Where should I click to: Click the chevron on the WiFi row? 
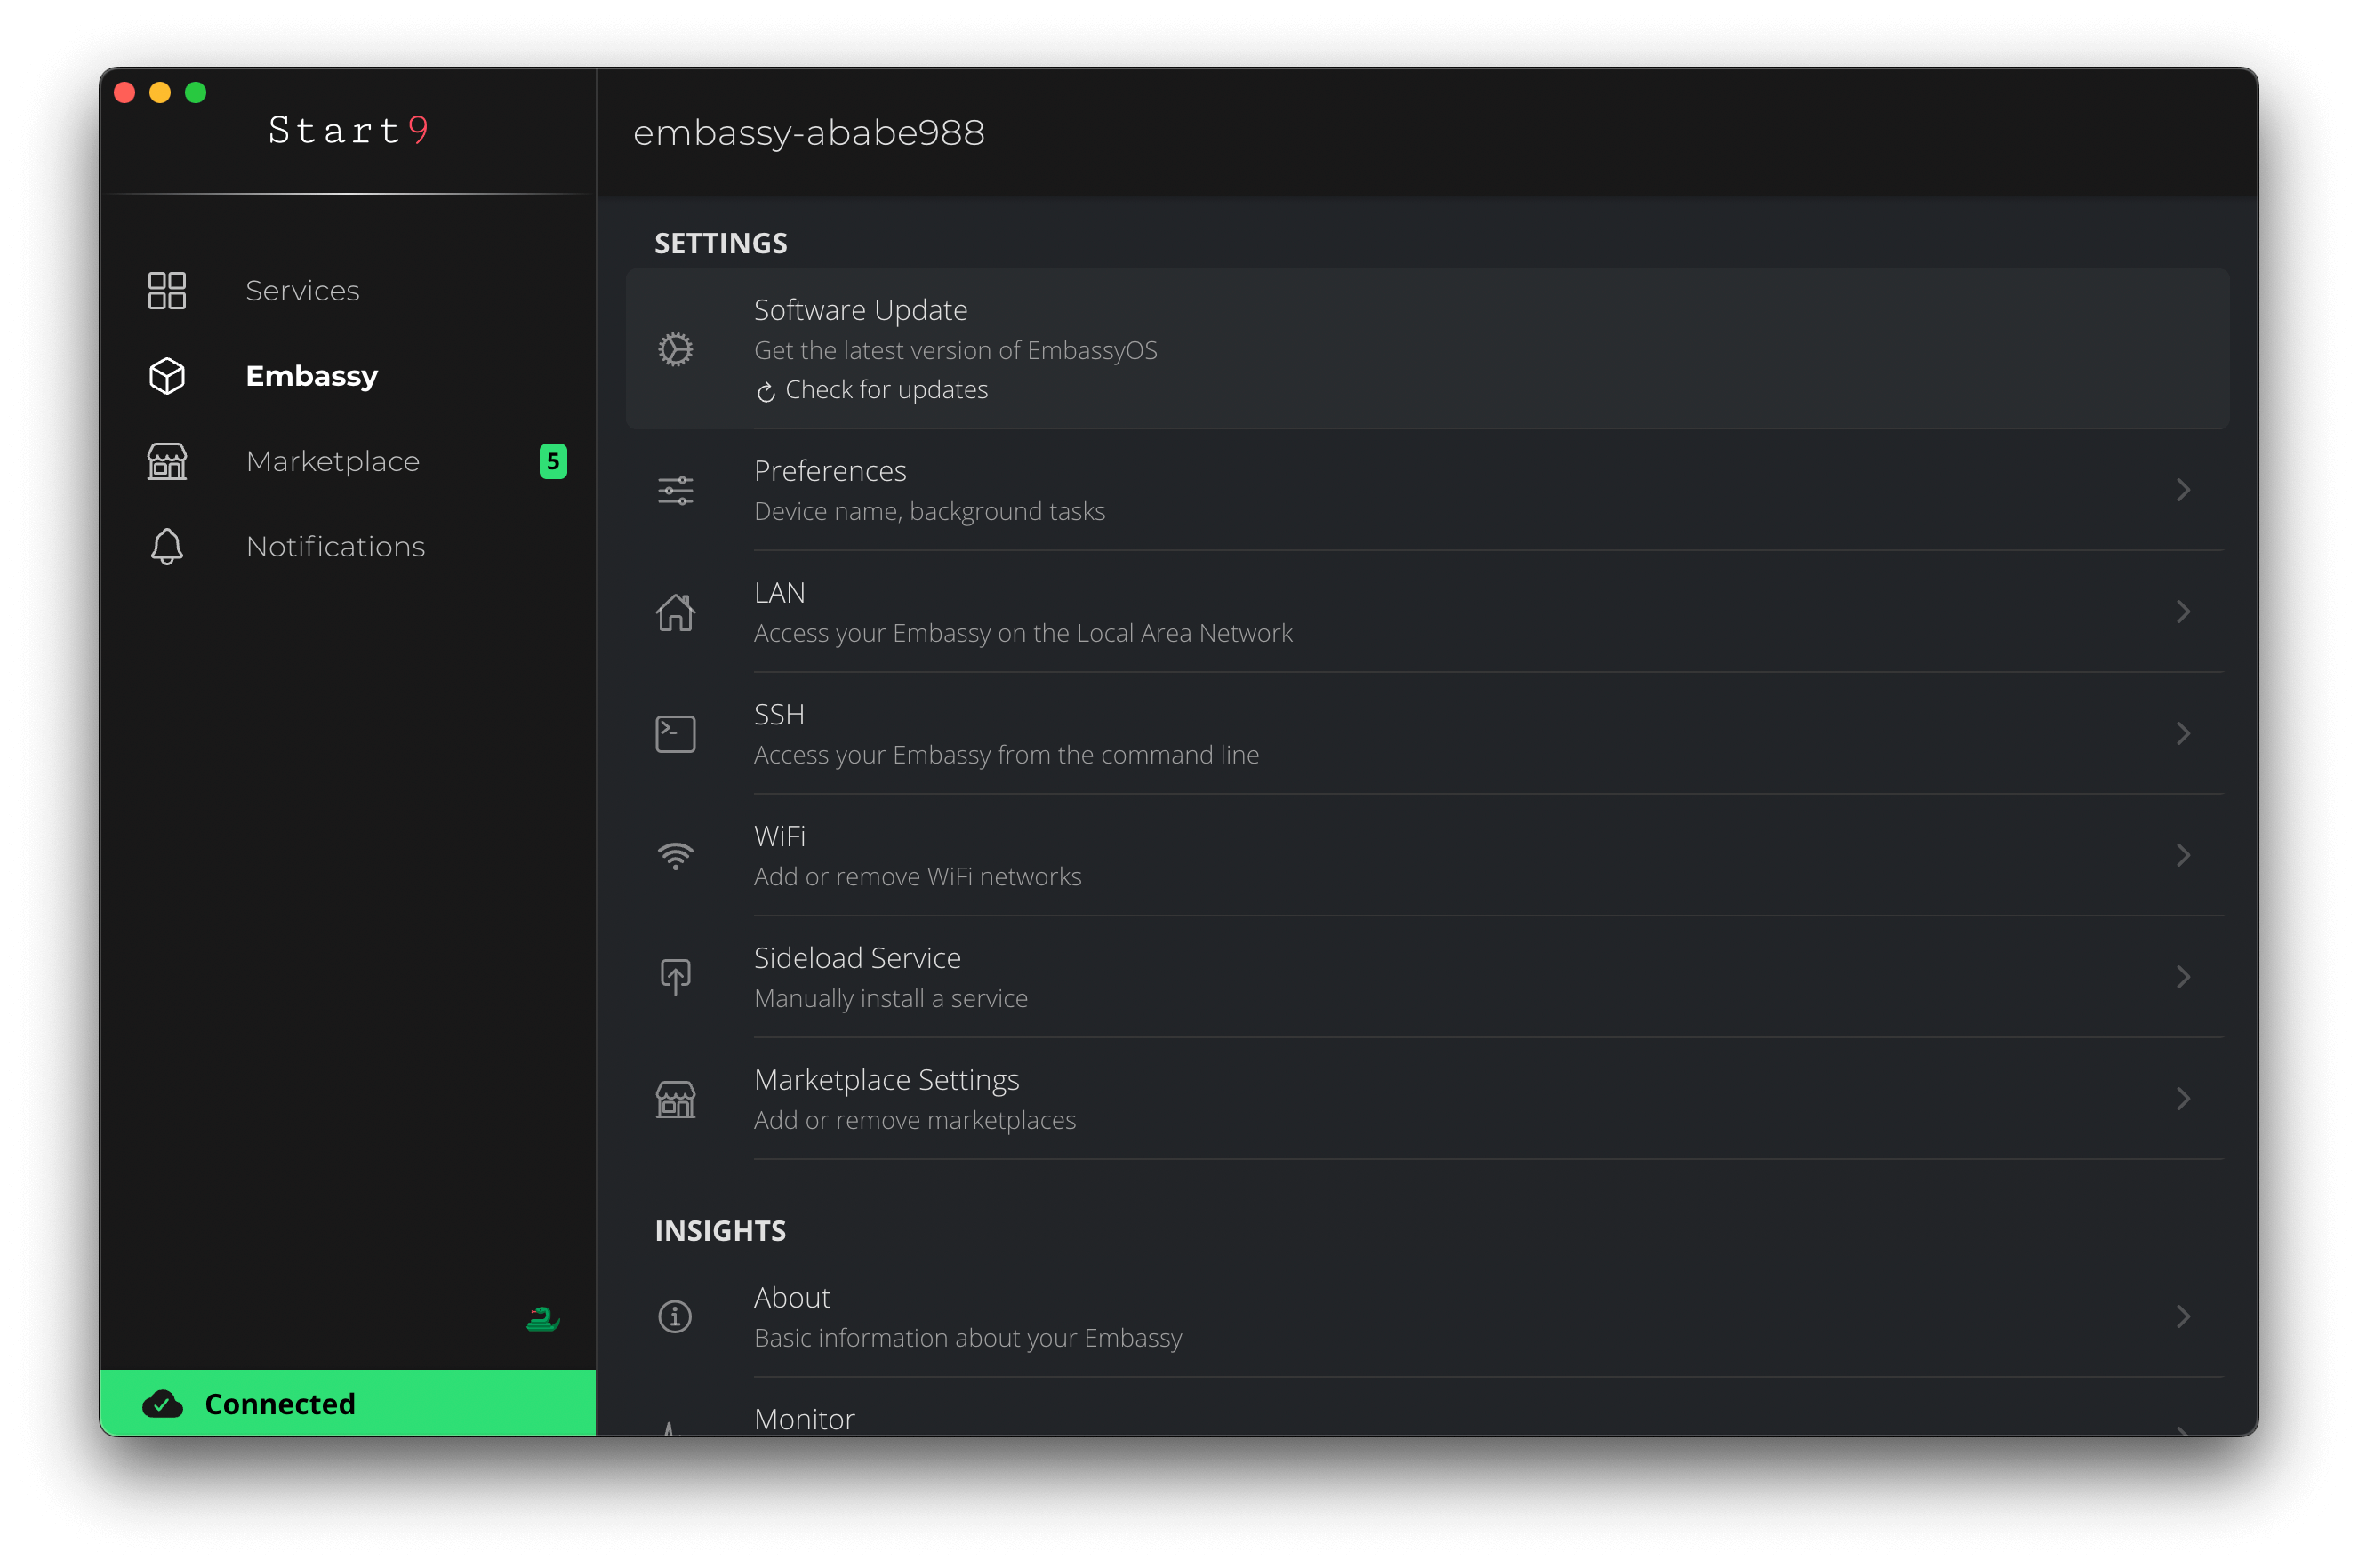[x=2183, y=856]
